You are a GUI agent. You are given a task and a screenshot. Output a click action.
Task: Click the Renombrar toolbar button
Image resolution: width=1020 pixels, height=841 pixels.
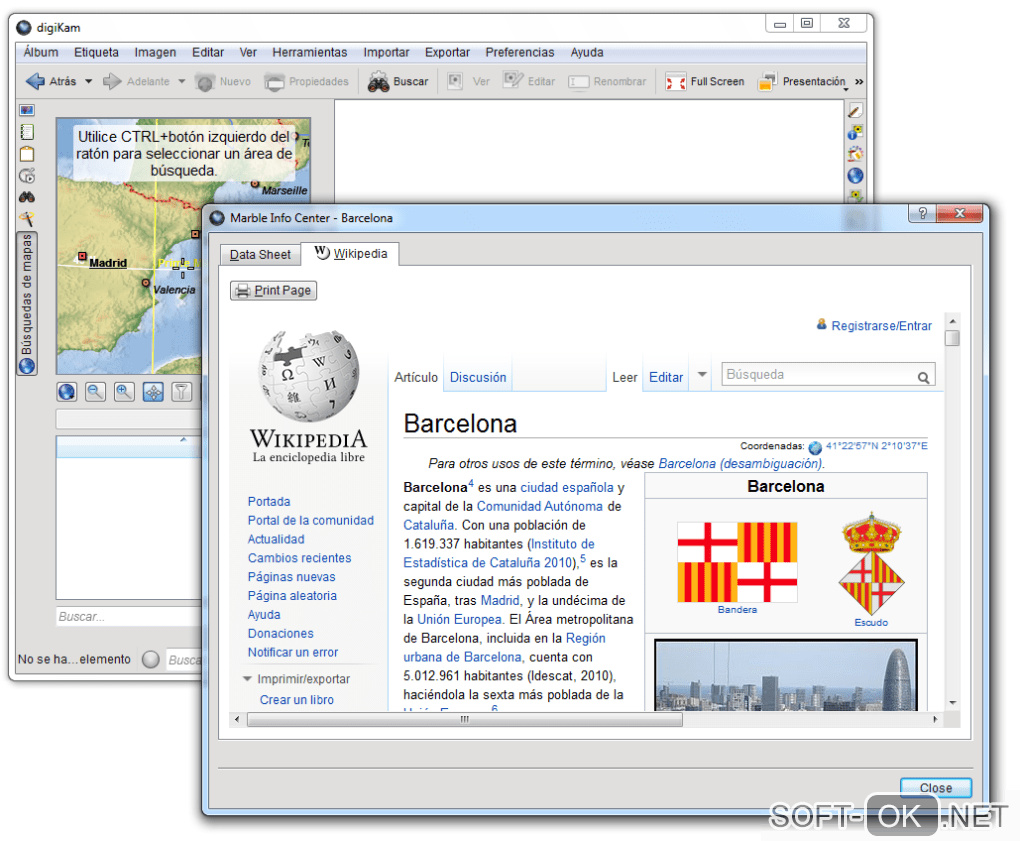(608, 81)
